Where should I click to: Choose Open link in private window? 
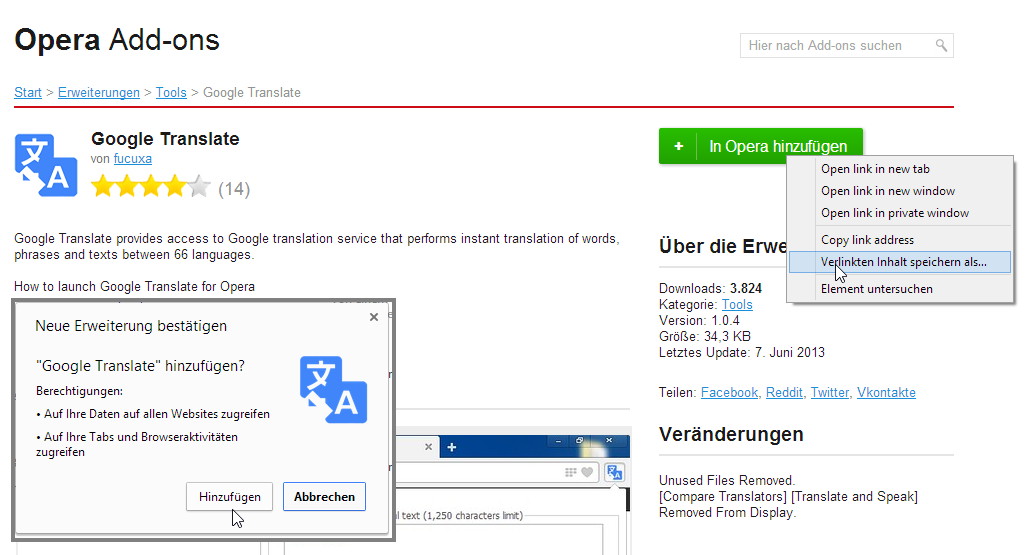[900, 213]
